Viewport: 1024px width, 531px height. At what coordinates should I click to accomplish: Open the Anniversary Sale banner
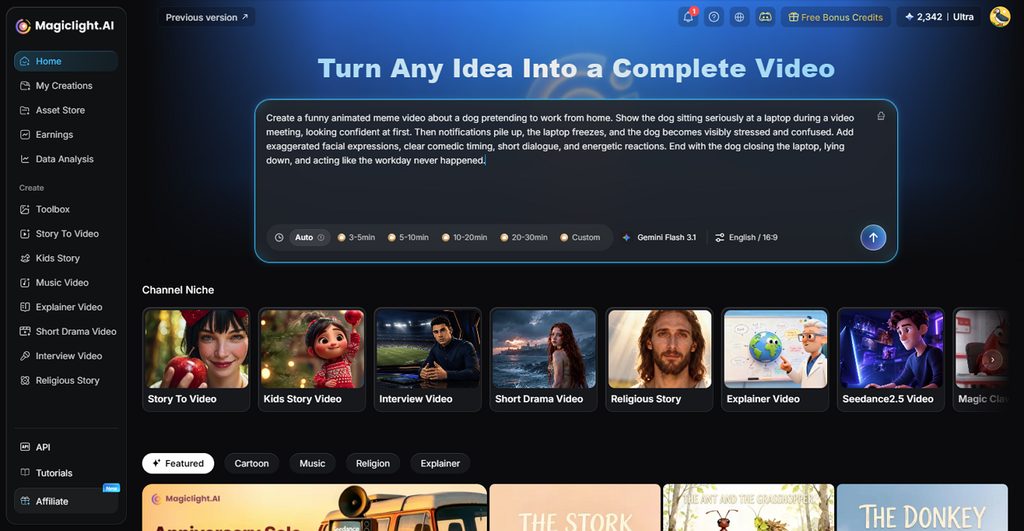(314, 507)
